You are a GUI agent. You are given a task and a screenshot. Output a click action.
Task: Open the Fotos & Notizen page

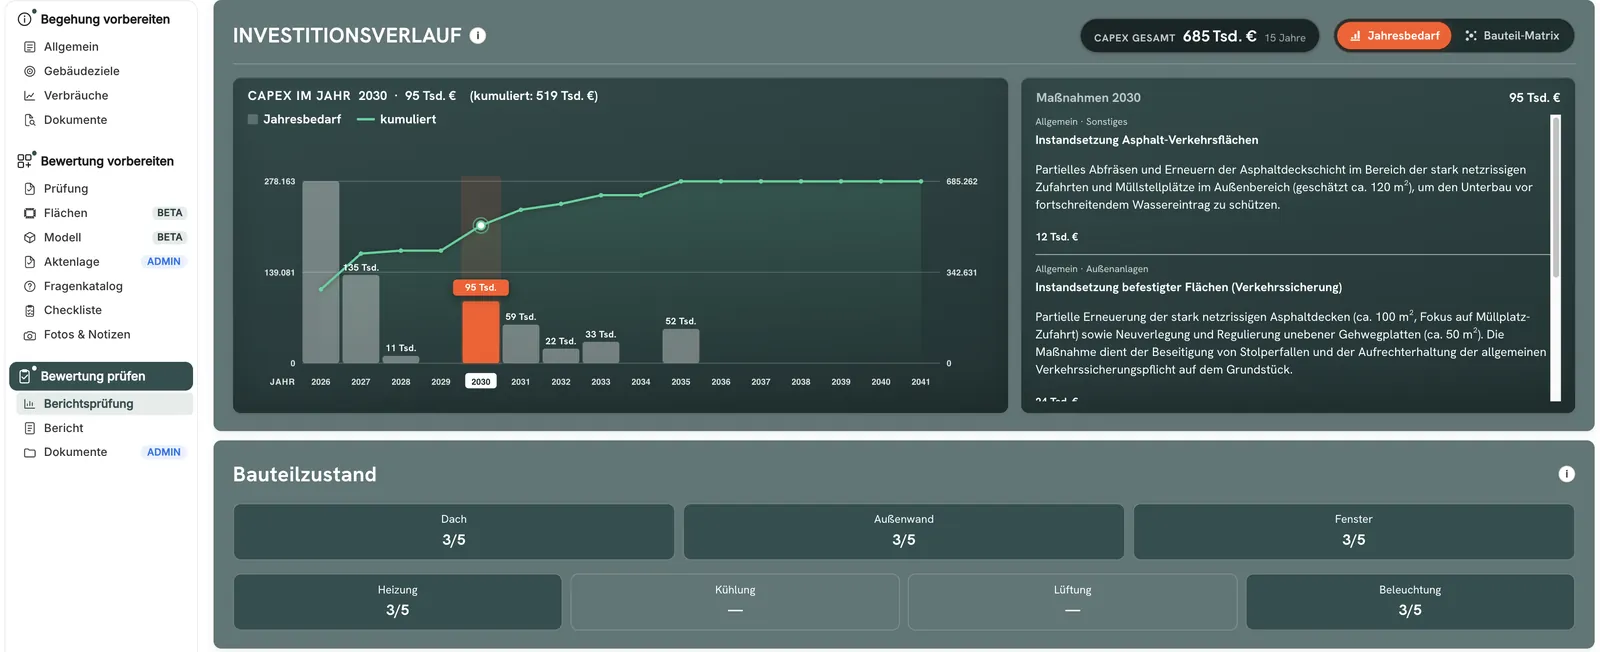tap(87, 335)
